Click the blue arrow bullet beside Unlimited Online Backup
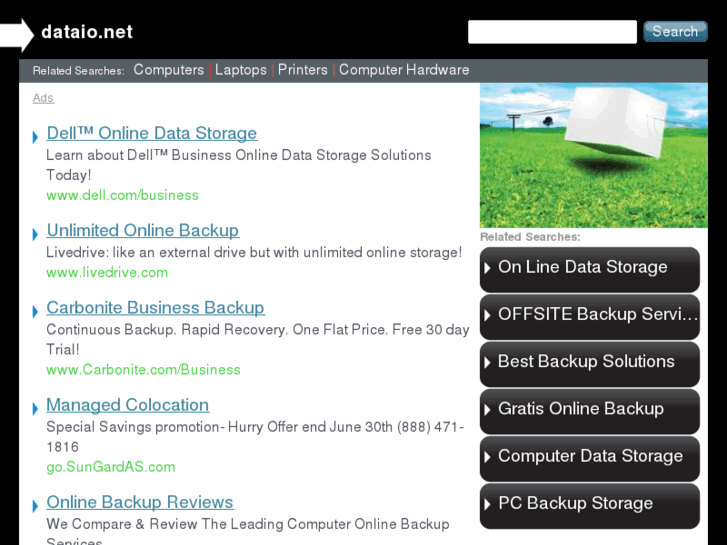Image resolution: width=727 pixels, height=545 pixels. click(35, 235)
